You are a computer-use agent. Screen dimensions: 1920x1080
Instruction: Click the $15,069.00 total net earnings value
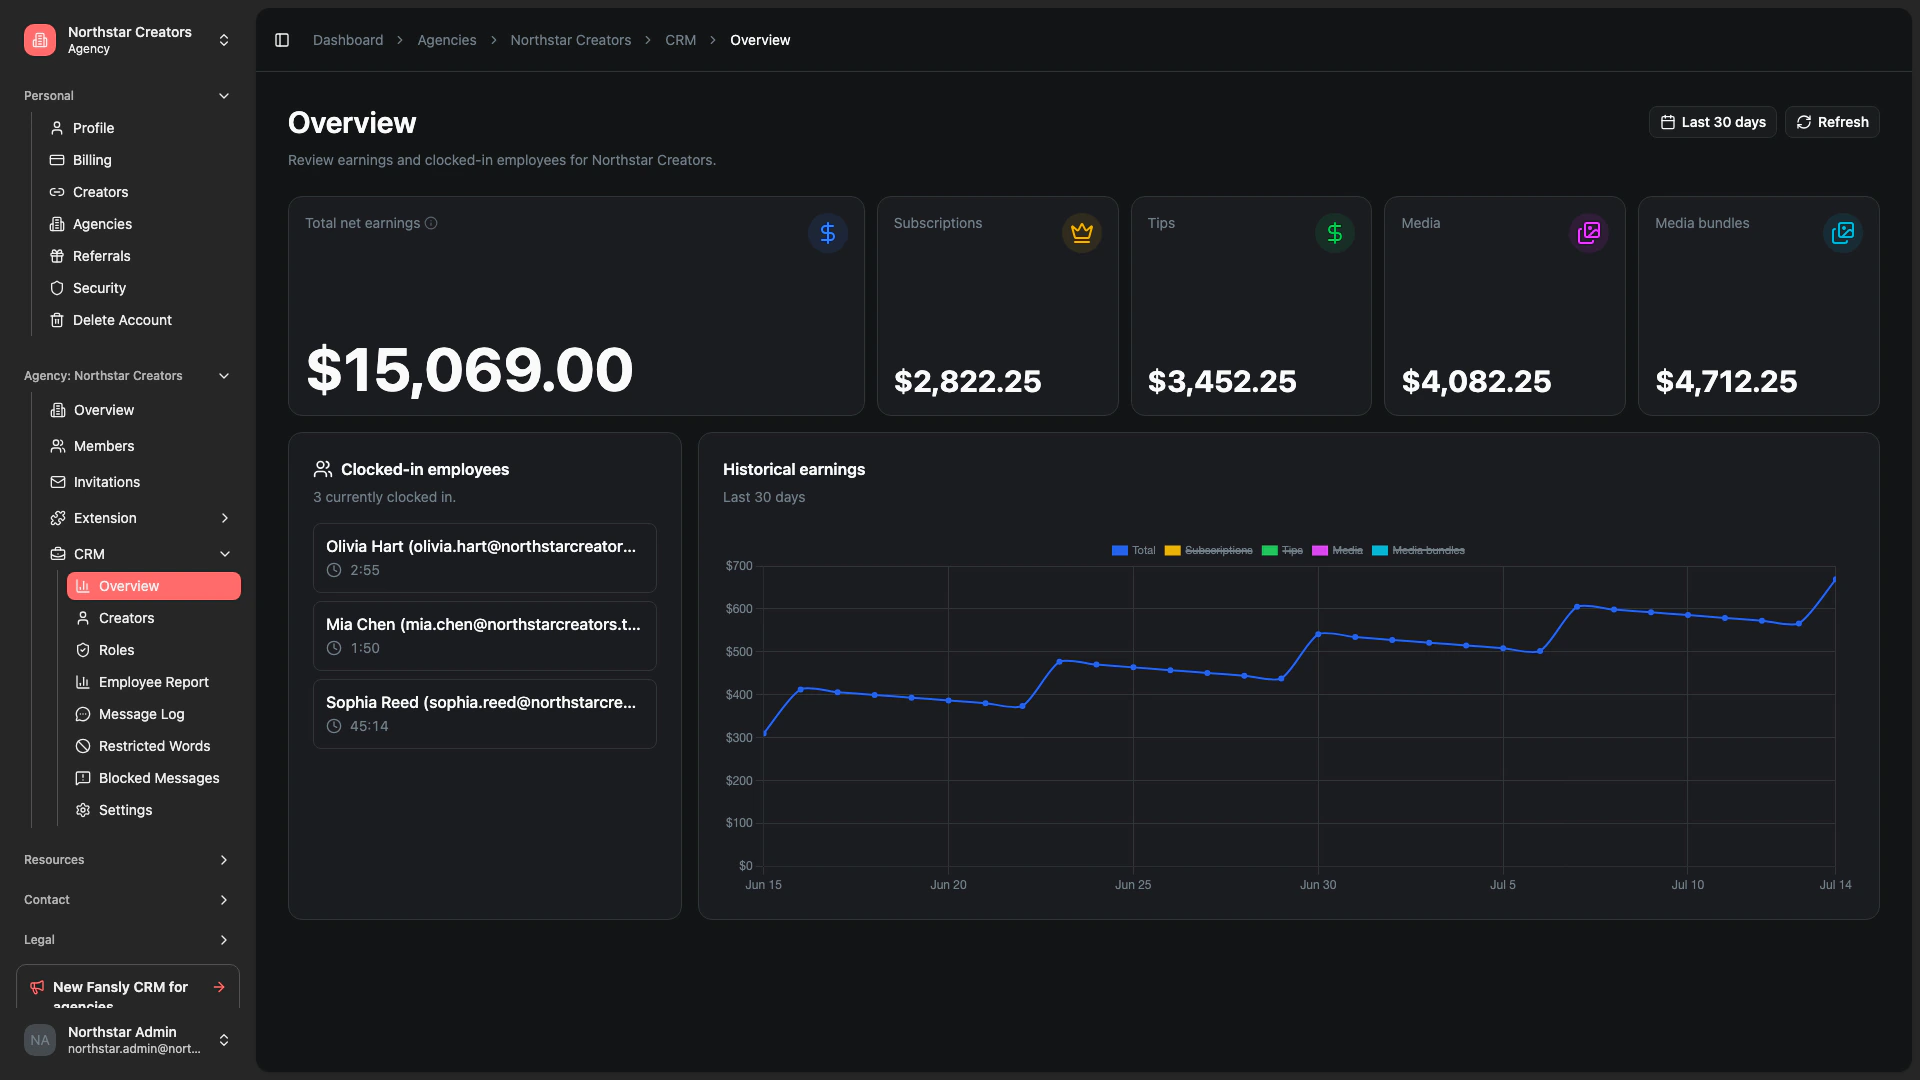(x=470, y=370)
